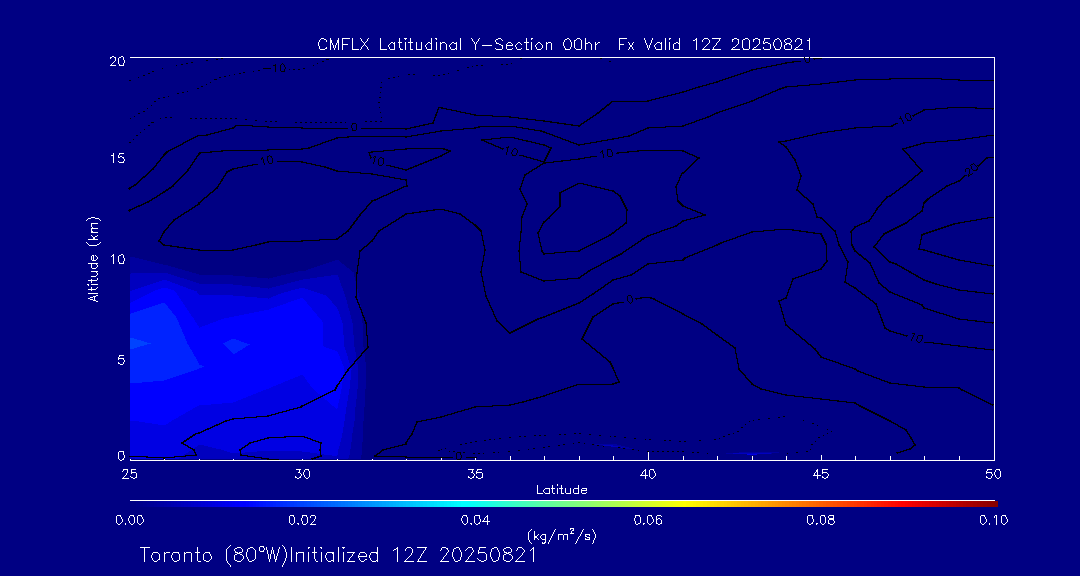
Task: Click the 'Fx Valid 12Z 20250821' text
Action: (716, 45)
